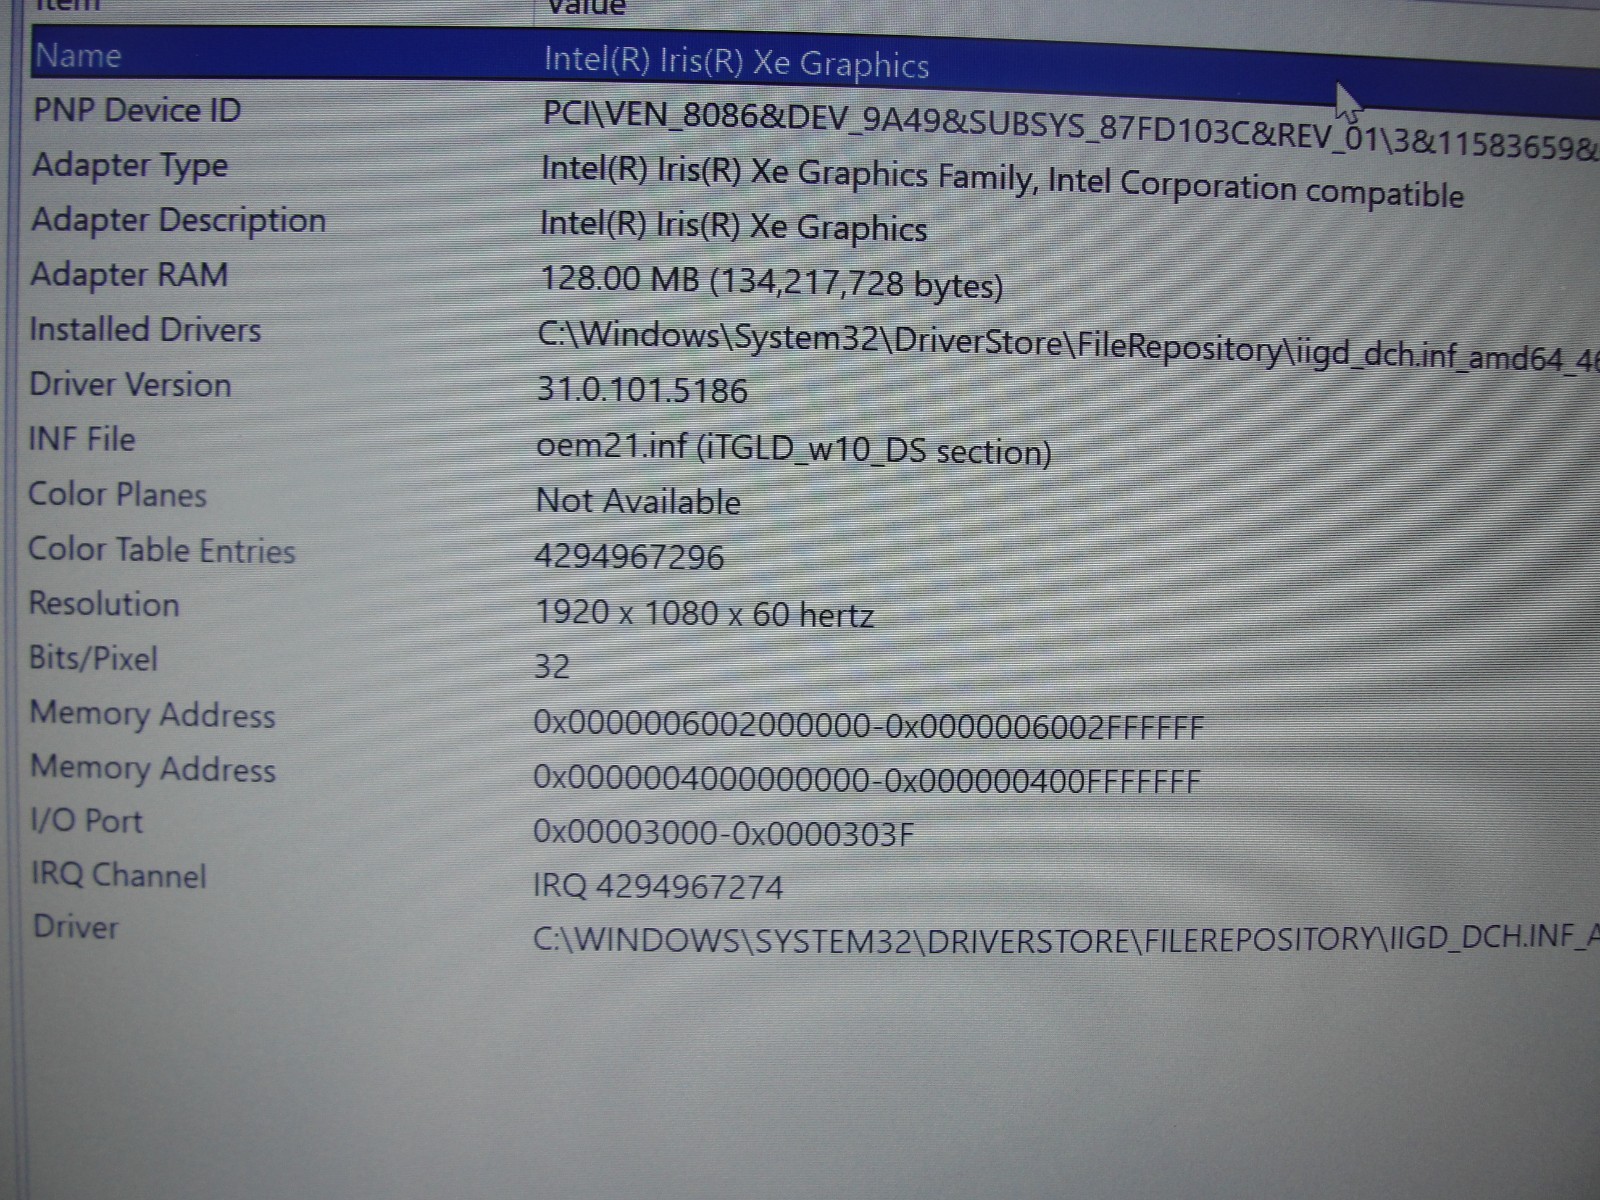
Task: Click the Adapter Description label
Action: click(178, 220)
